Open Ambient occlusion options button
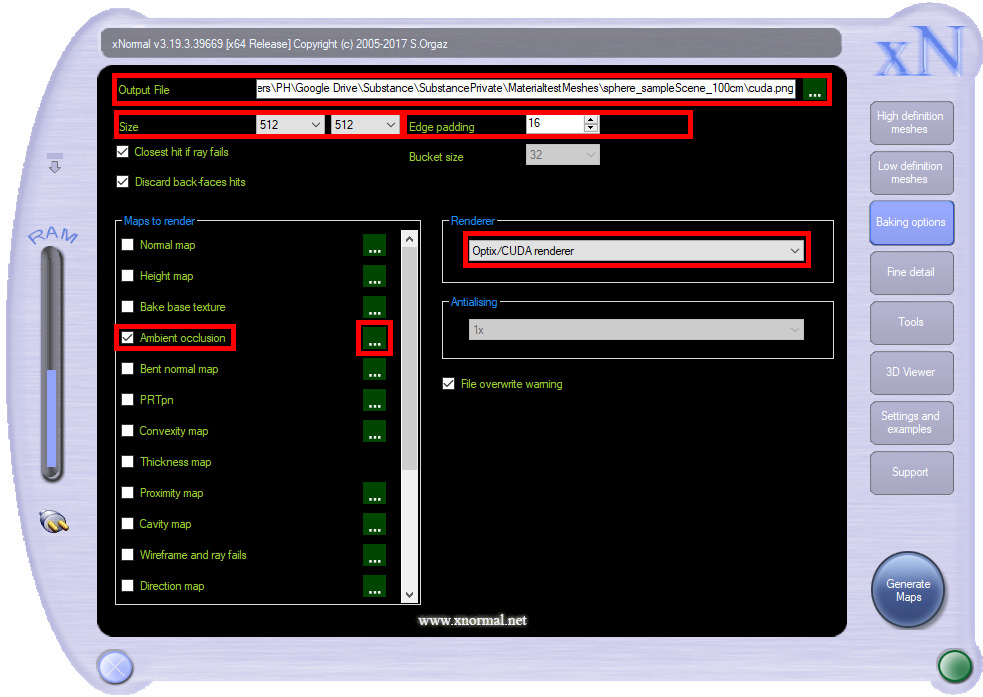983x697 pixels. point(374,339)
